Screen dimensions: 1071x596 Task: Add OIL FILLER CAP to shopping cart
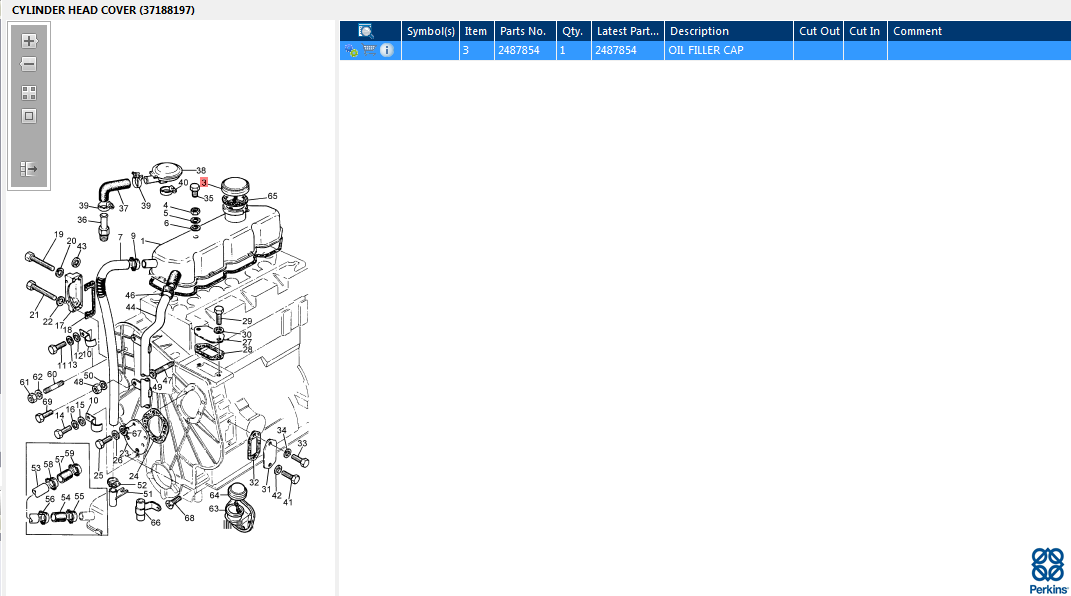coord(369,50)
